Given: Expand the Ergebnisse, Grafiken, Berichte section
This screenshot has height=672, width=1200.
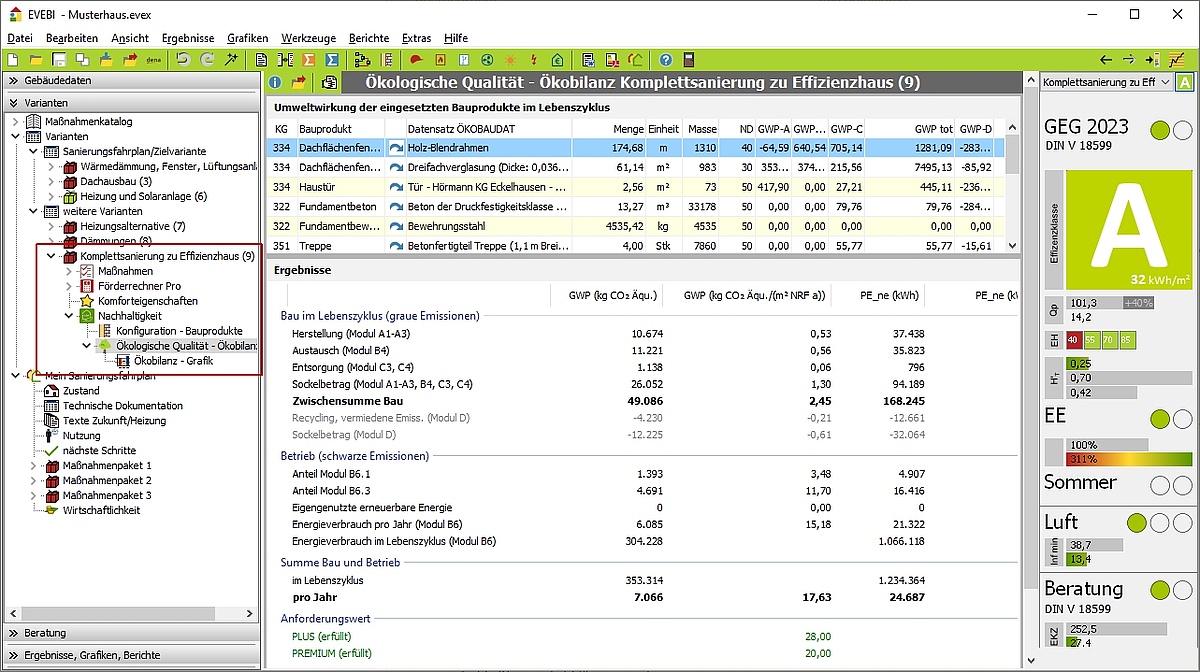Looking at the screenshot, I should tap(132, 655).
